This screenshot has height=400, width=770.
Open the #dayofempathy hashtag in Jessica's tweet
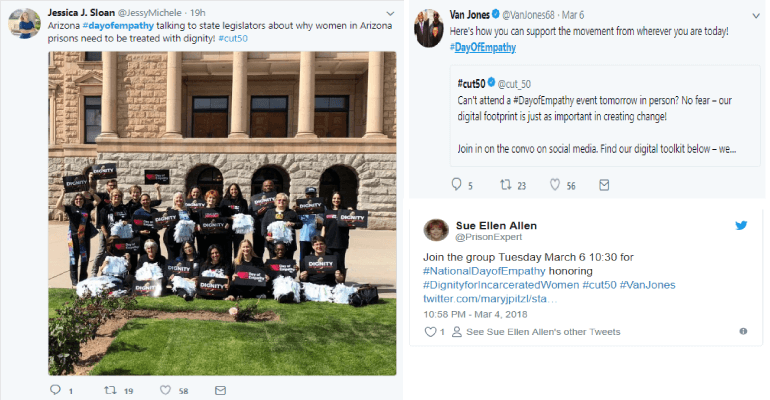pyautogui.click(x=118, y=26)
